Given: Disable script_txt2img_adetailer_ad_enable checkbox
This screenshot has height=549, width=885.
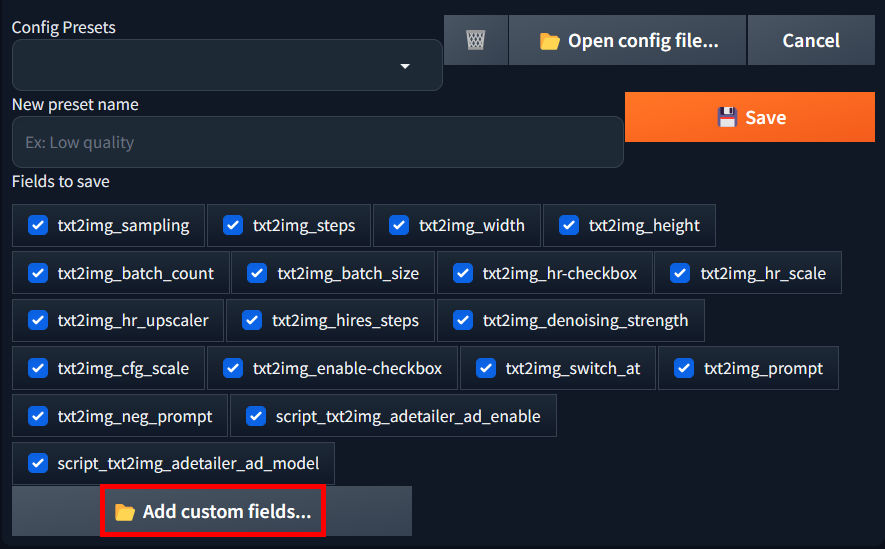Looking at the screenshot, I should (256, 416).
